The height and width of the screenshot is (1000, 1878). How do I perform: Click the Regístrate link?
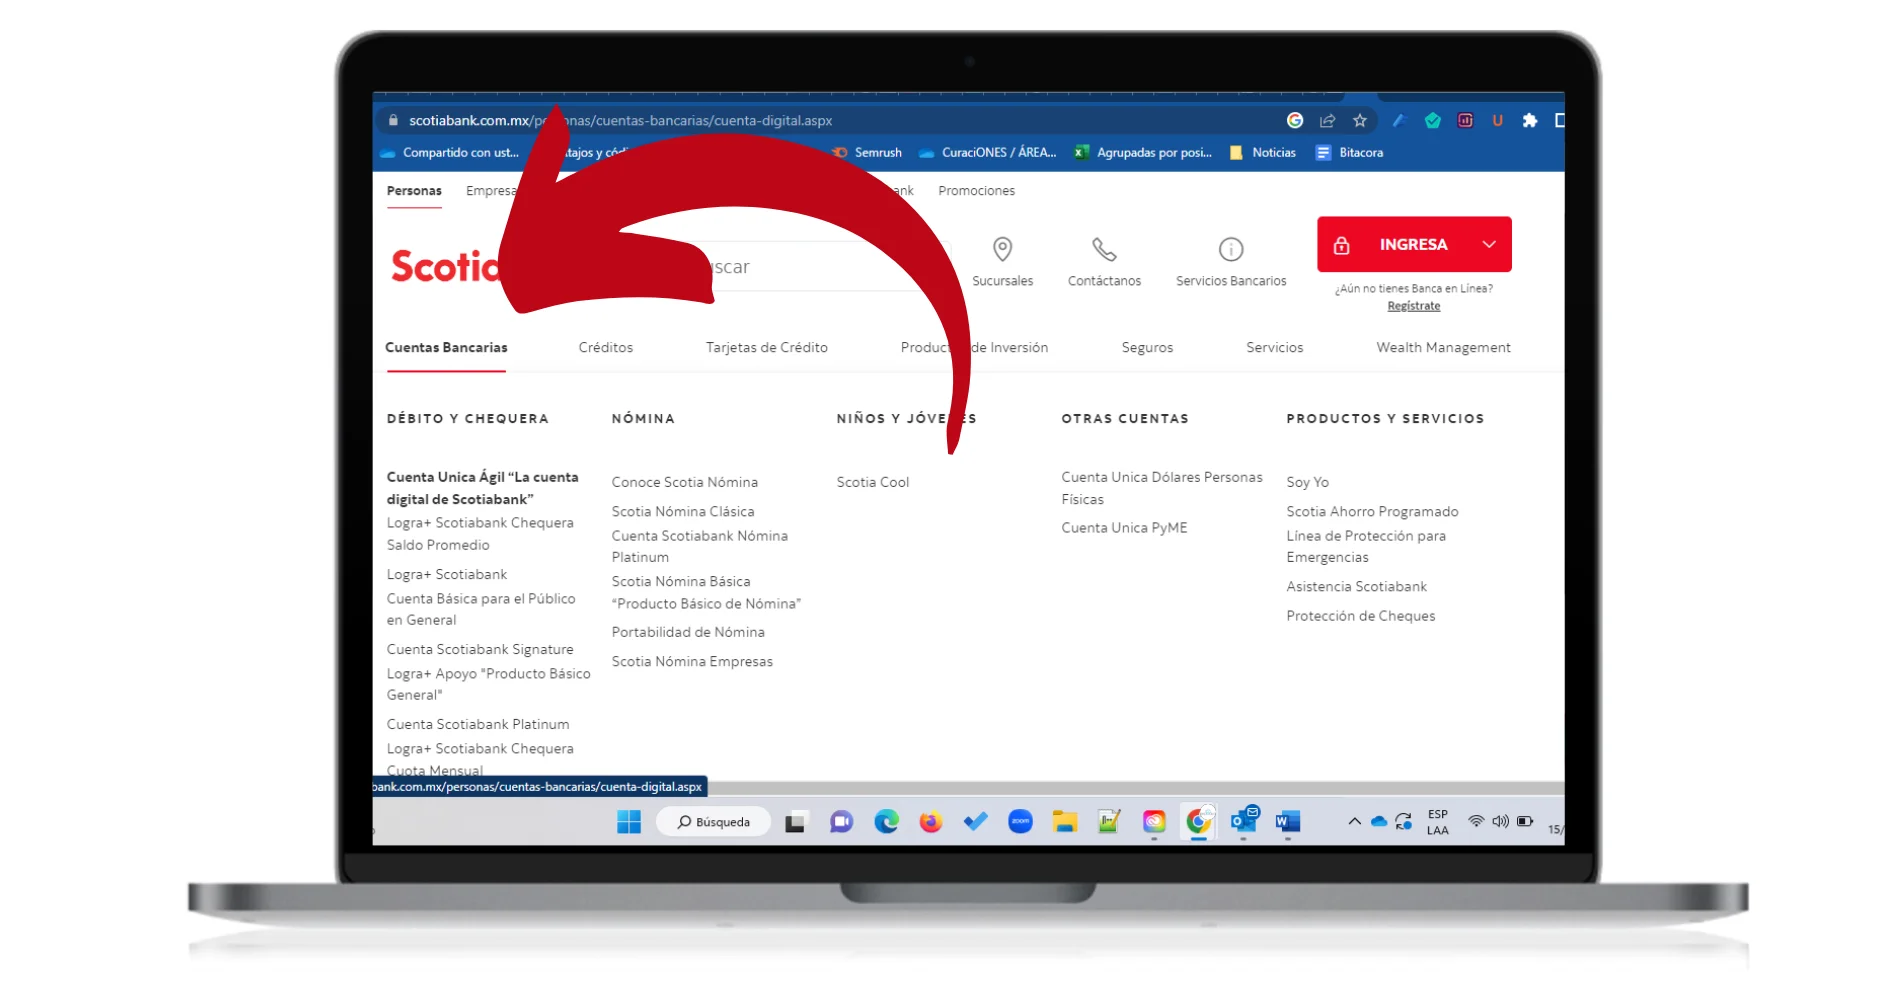(x=1413, y=307)
